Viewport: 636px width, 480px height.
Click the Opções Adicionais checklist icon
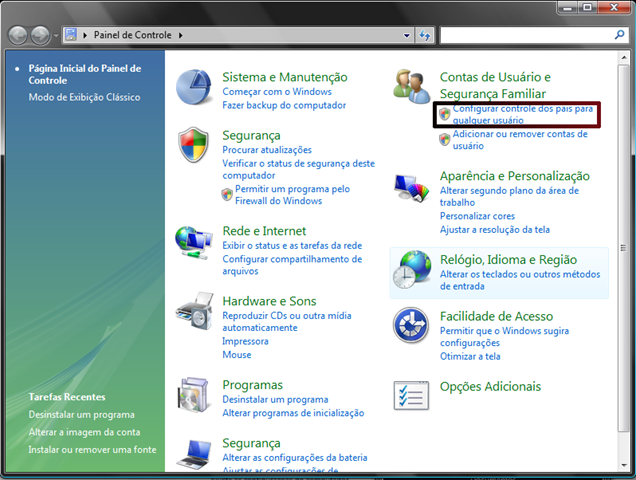[411, 395]
